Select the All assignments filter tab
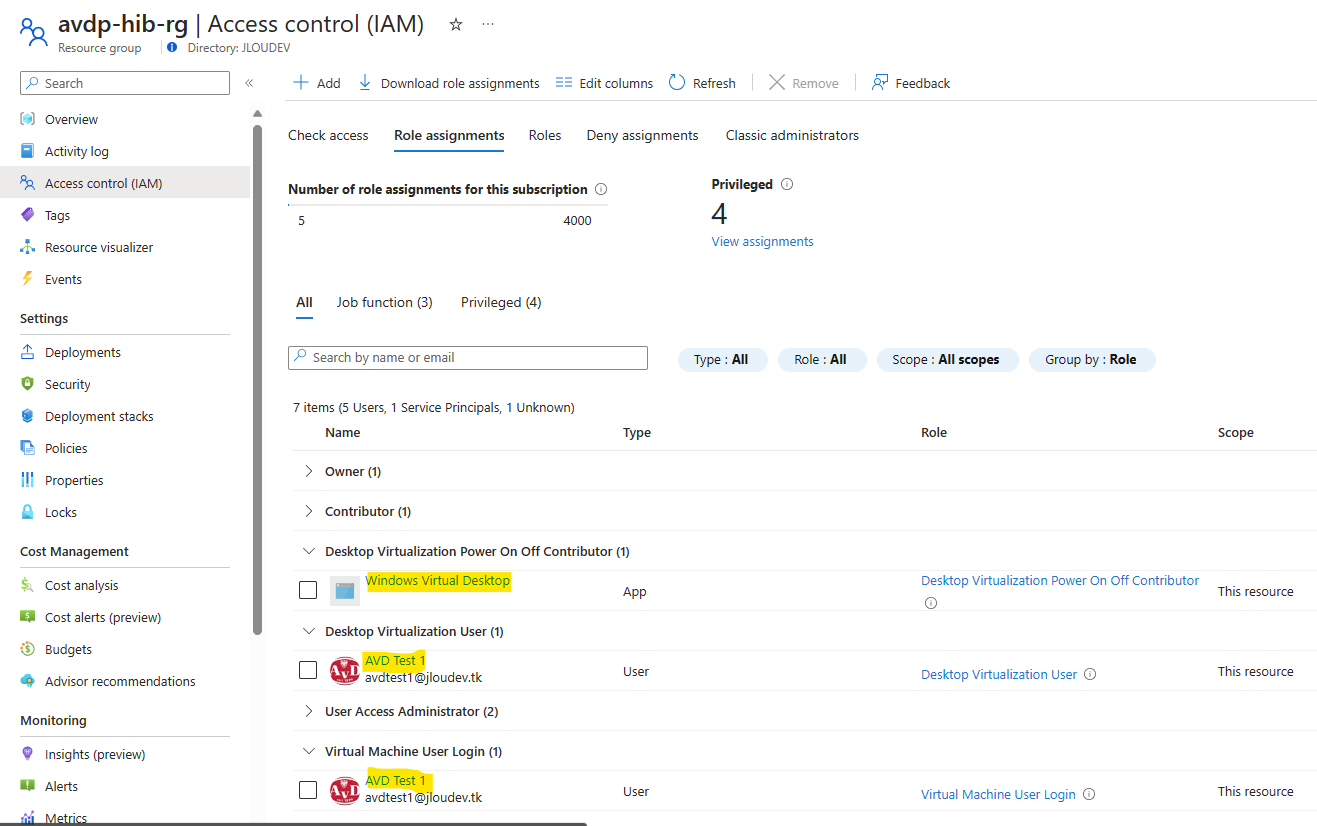Screen dimensions: 1317x826 click(304, 302)
